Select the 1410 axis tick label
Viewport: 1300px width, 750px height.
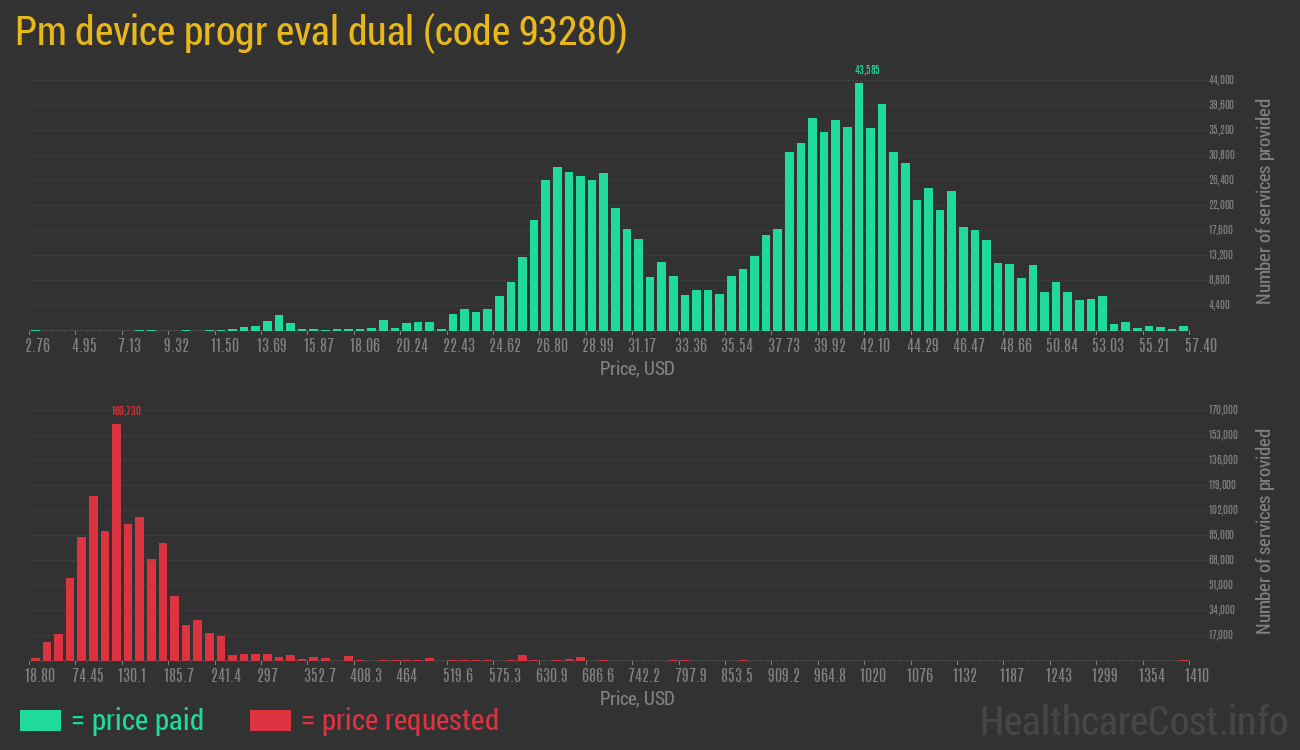[1197, 675]
